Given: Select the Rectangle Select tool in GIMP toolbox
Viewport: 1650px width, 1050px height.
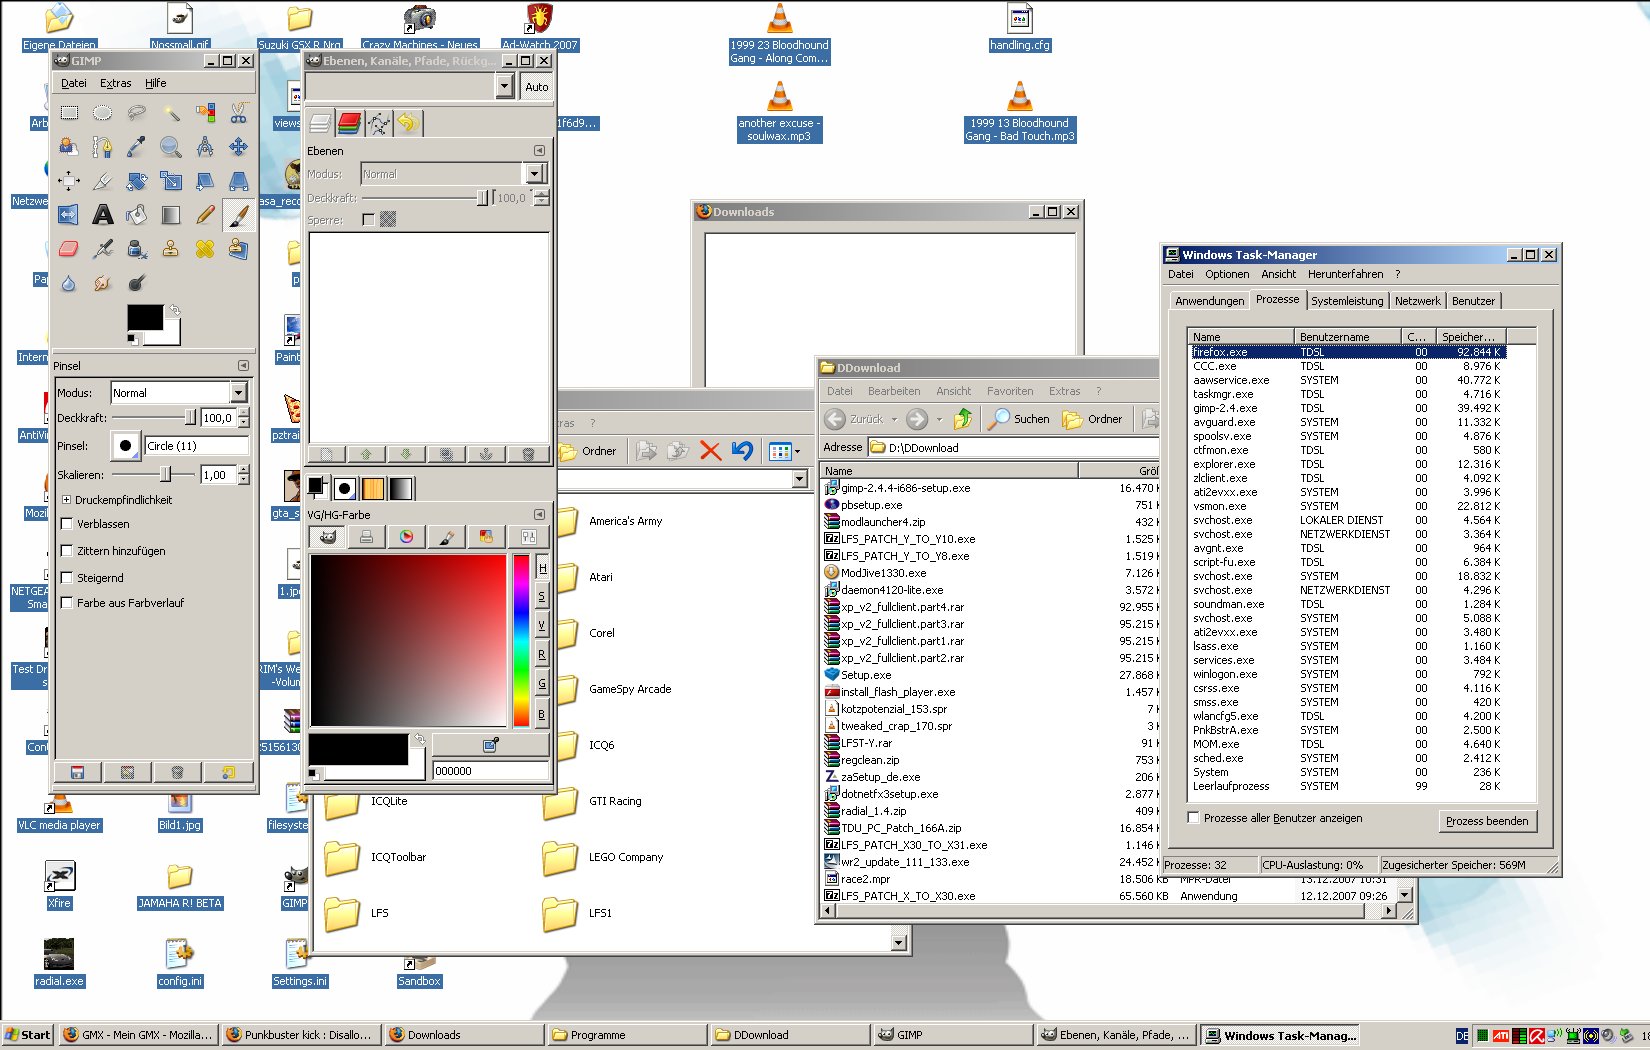Looking at the screenshot, I should 69,113.
